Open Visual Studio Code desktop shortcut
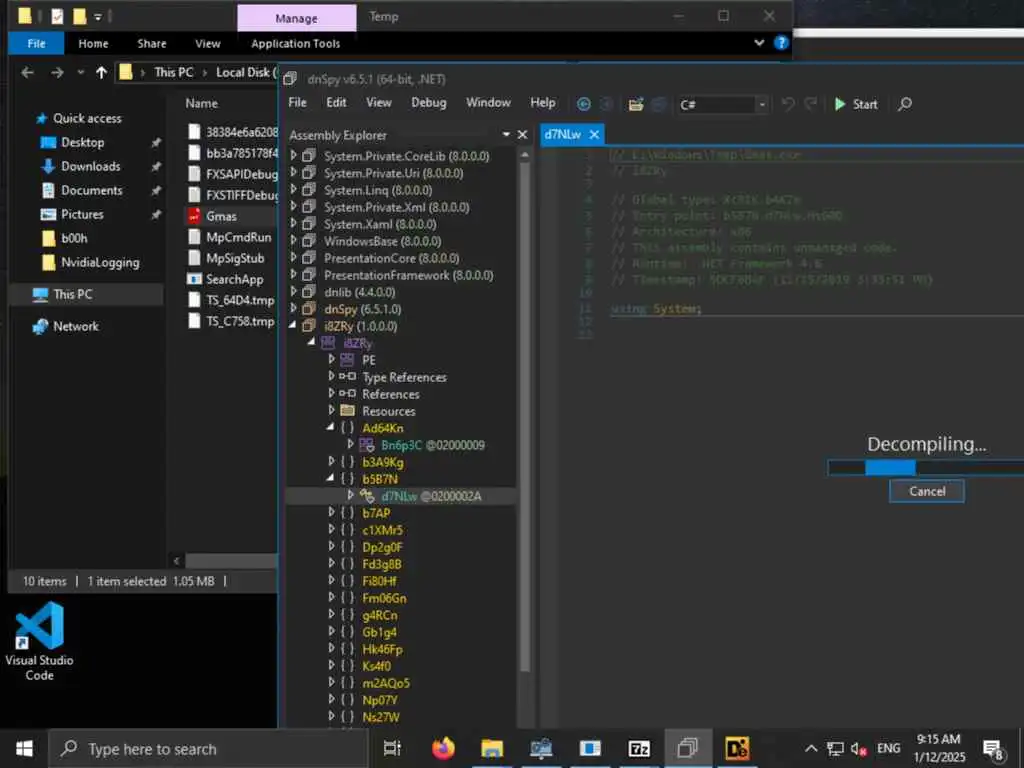Screen dimensions: 1024x768 click(x=39, y=642)
